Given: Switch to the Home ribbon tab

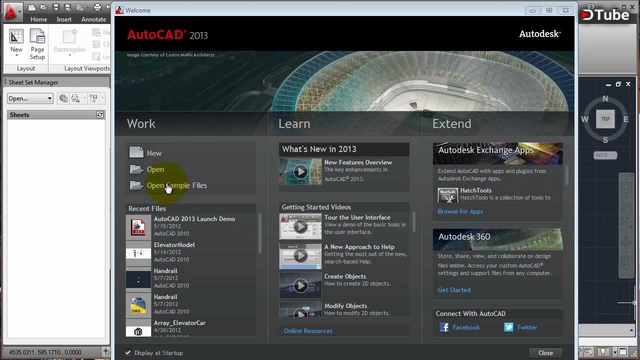Looking at the screenshot, I should click(38, 19).
